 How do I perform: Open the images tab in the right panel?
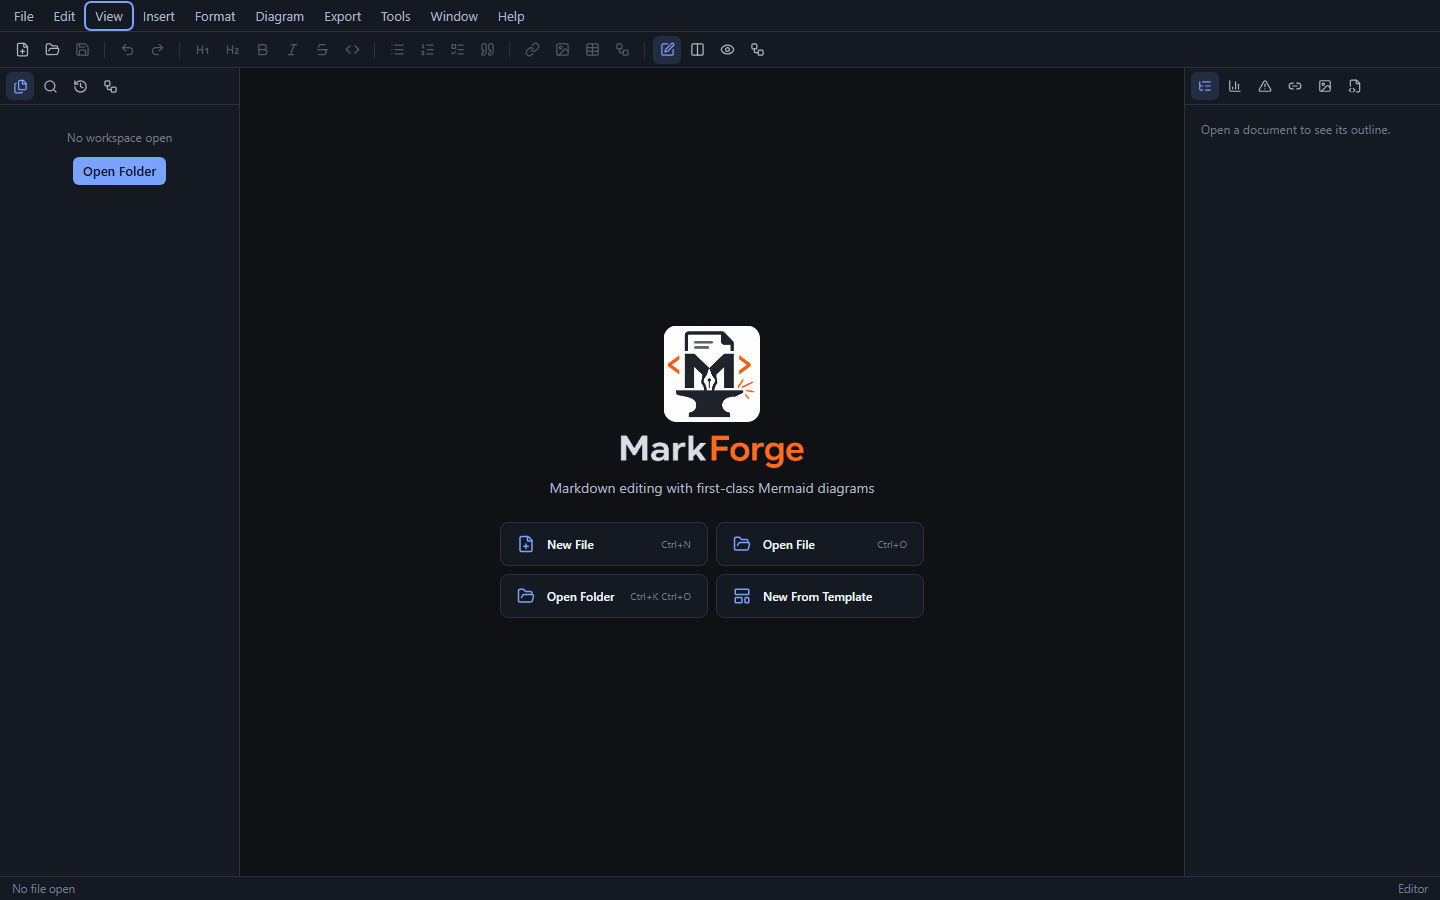[x=1325, y=86]
